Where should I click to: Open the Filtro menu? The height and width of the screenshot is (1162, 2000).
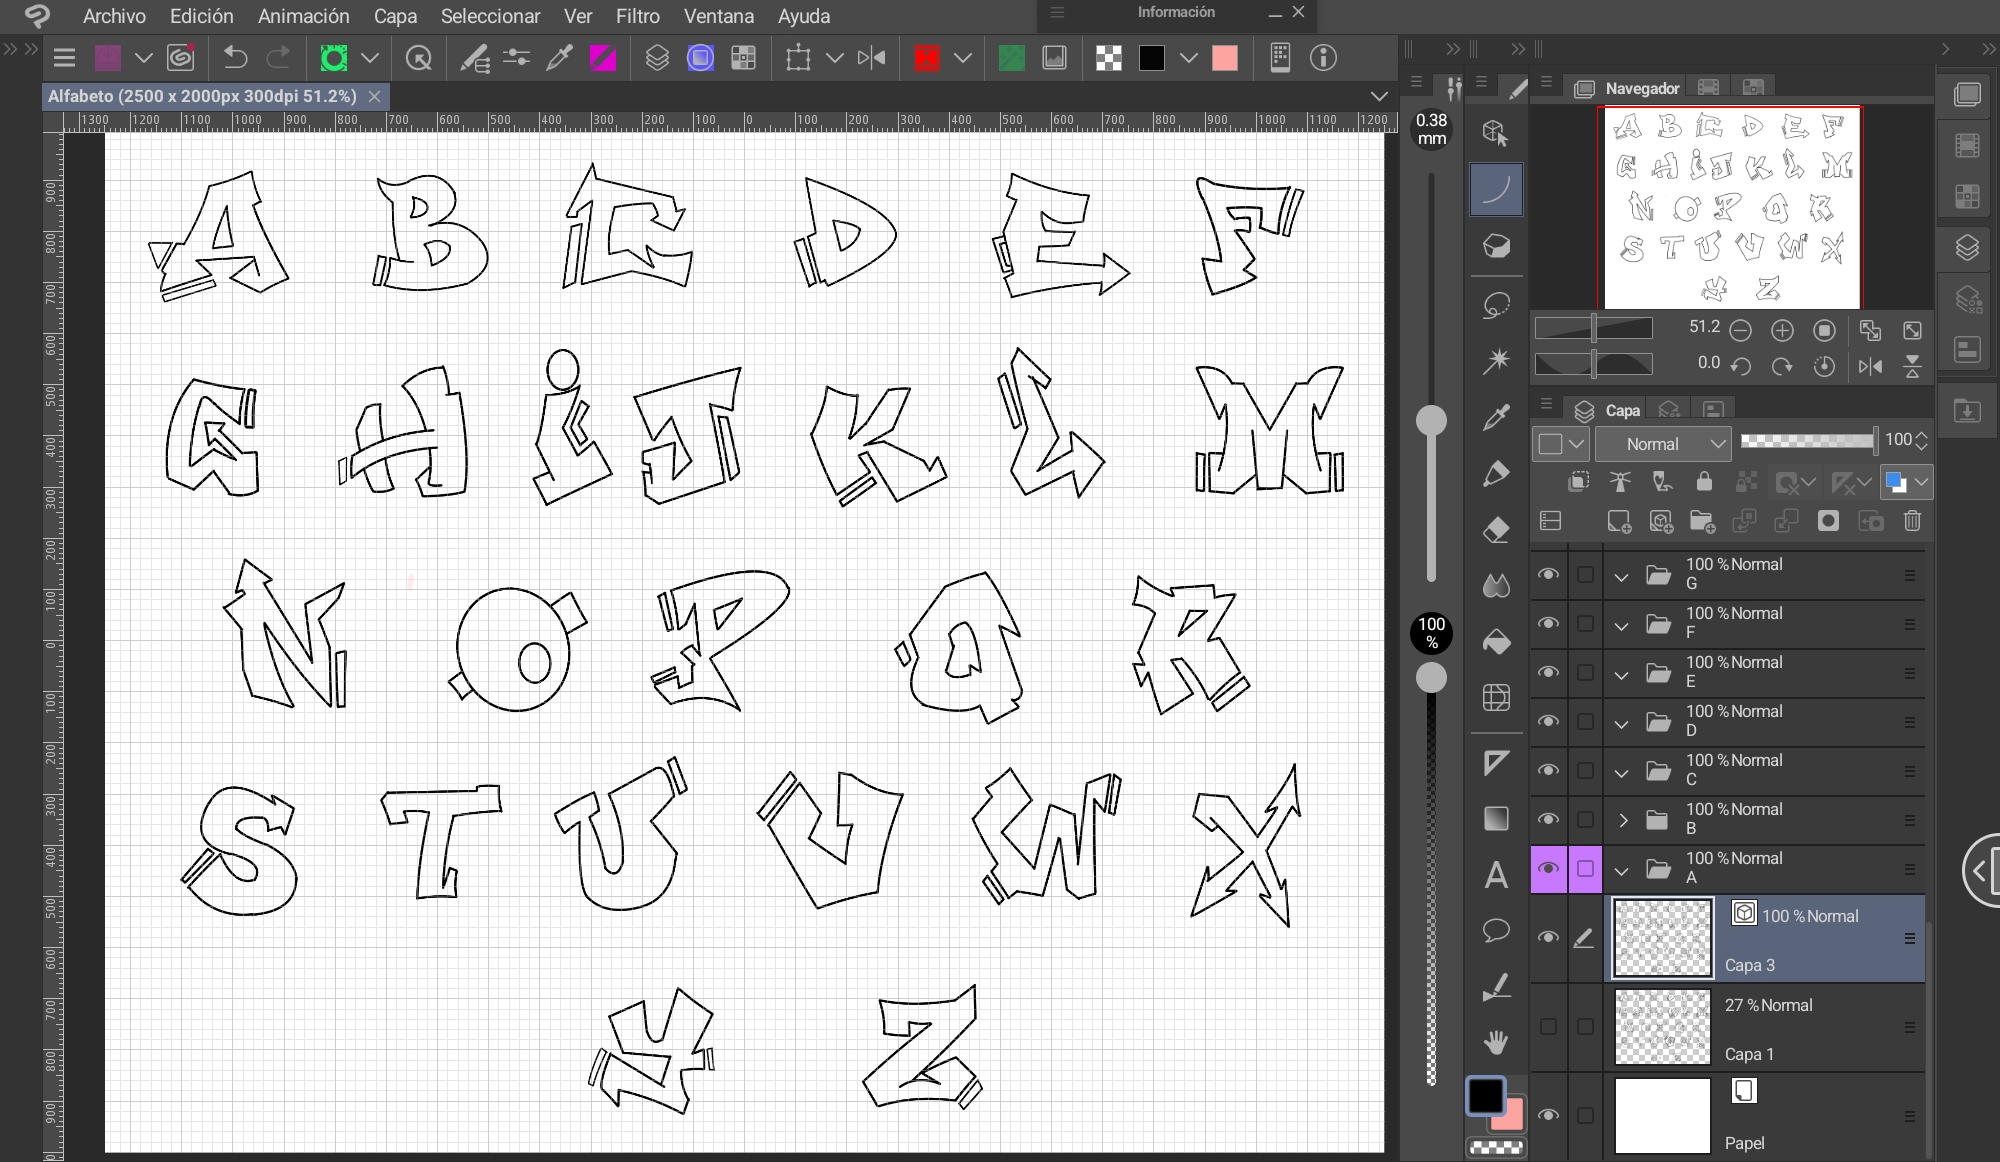(637, 16)
